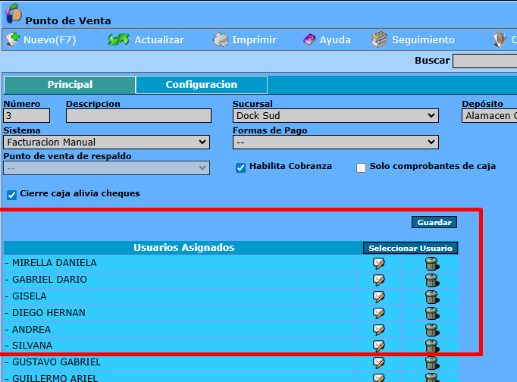Click the Número input field
Image resolution: width=517 pixels, height=382 pixels.
(27, 116)
